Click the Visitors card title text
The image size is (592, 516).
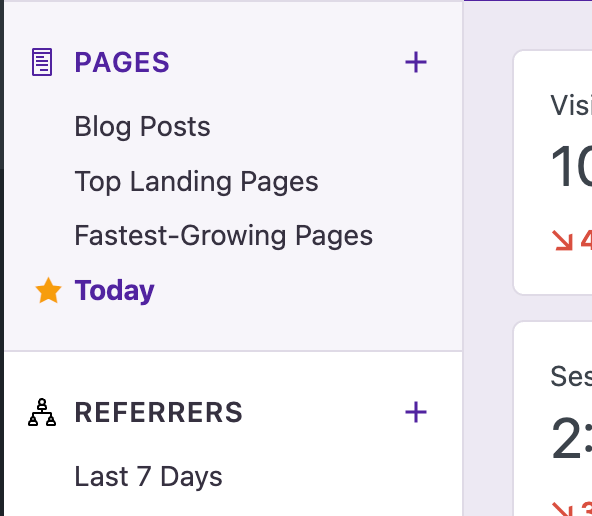pyautogui.click(x=571, y=105)
